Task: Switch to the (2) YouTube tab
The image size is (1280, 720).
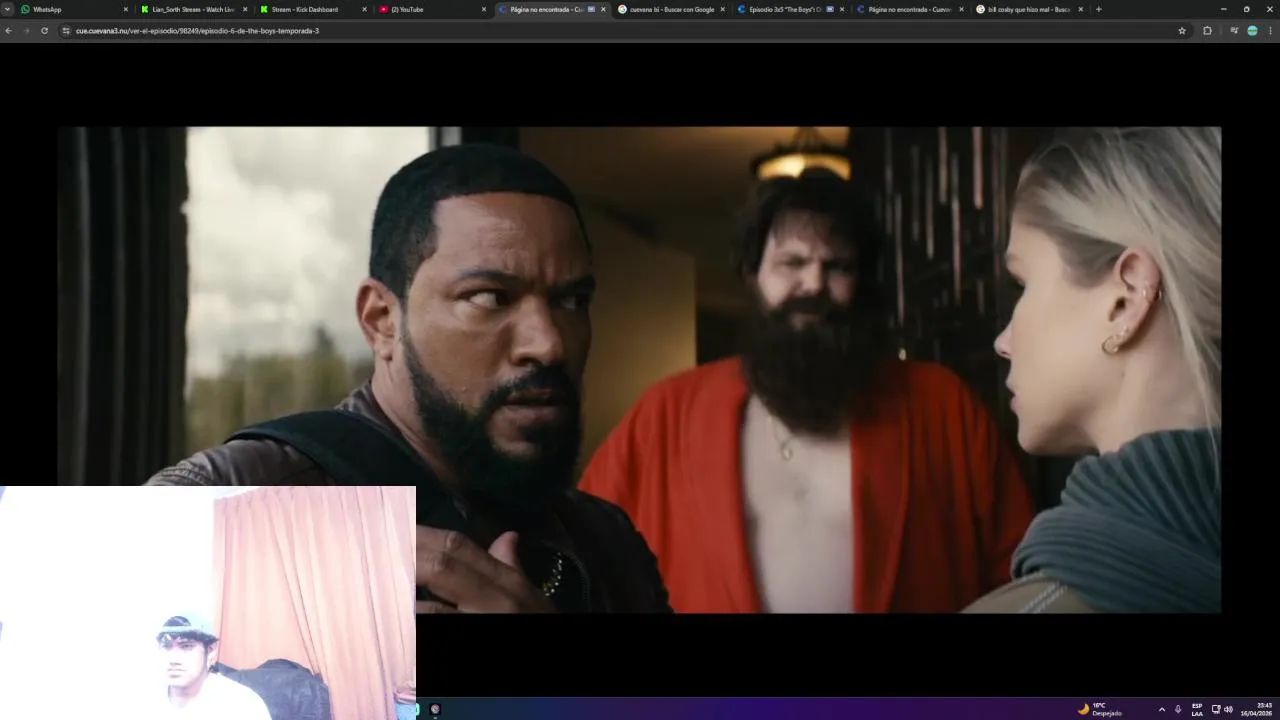Action: coord(432,9)
